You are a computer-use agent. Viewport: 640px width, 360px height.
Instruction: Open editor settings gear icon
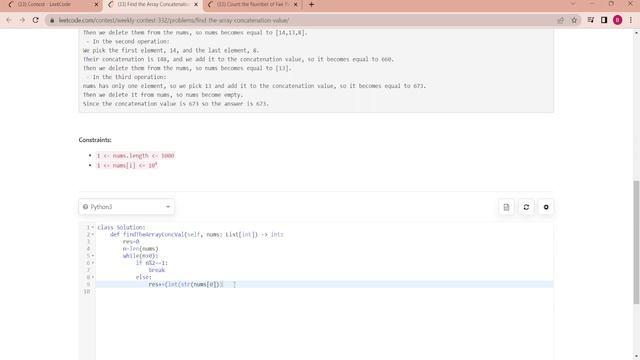click(546, 207)
